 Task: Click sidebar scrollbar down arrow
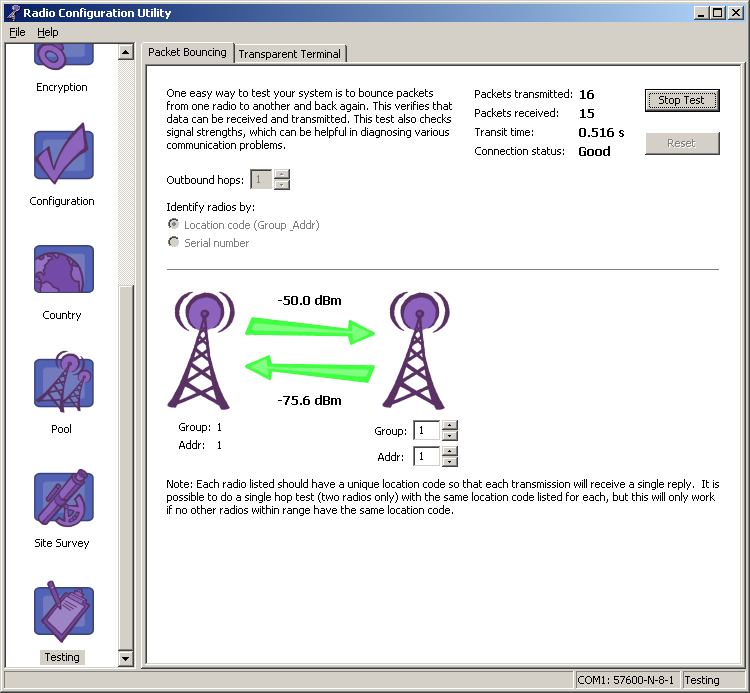tap(126, 658)
